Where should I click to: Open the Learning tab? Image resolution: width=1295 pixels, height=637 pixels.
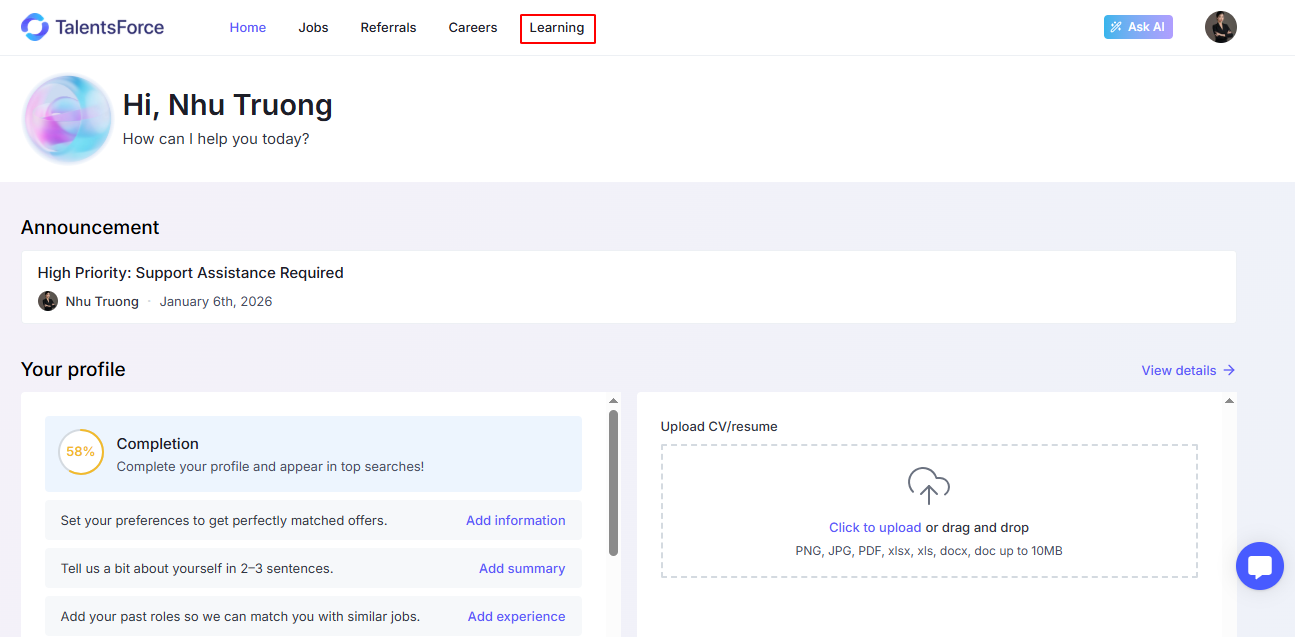557,28
